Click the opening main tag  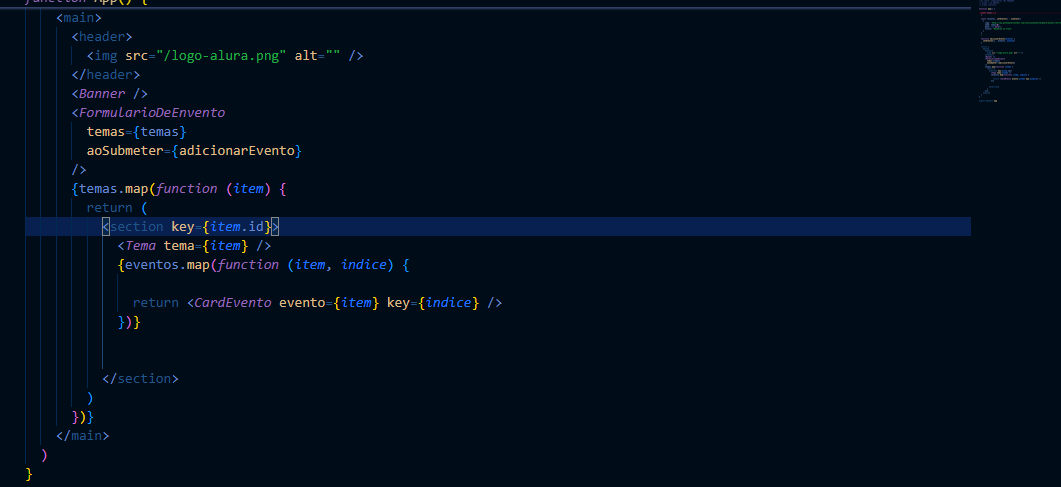click(79, 17)
